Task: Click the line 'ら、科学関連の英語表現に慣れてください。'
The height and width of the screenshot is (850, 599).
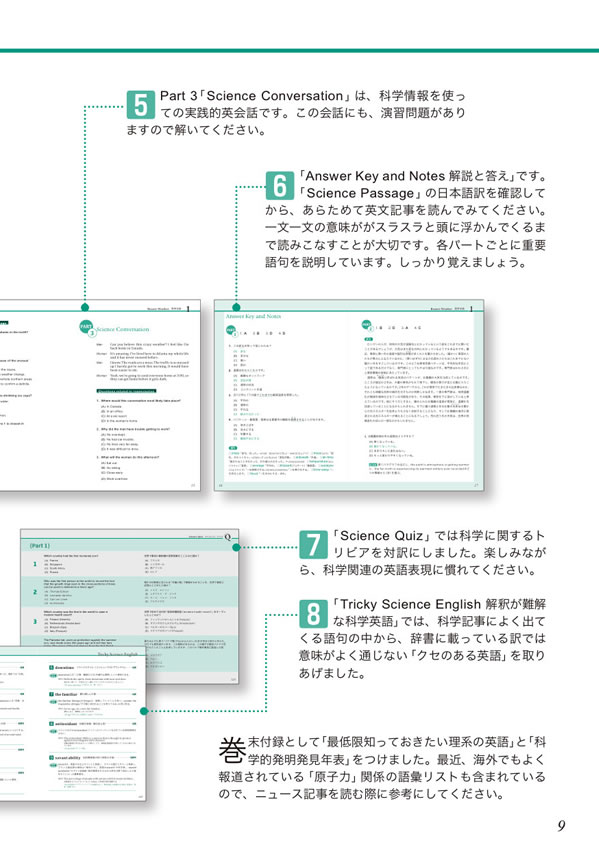Action: click(418, 570)
